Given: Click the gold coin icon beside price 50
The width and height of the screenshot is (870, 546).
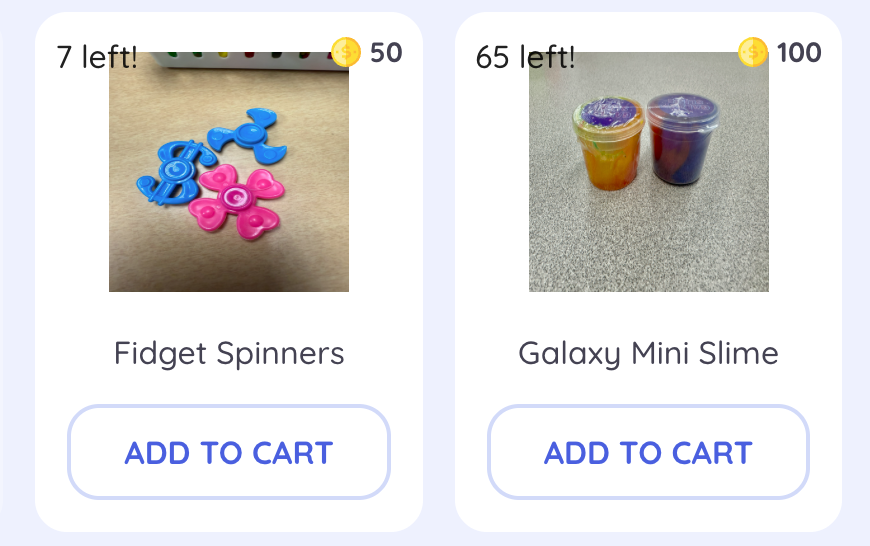Looking at the screenshot, I should (x=345, y=52).
